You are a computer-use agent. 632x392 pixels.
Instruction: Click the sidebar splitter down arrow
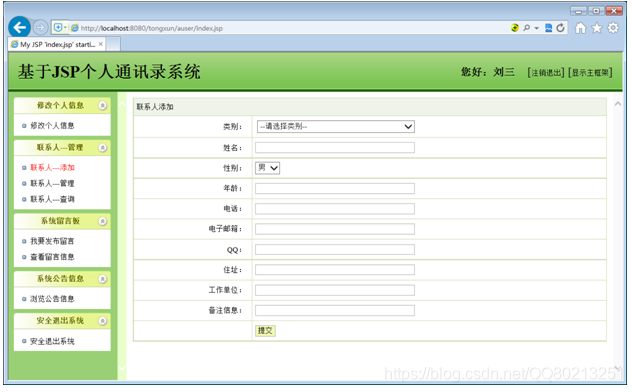(122, 368)
